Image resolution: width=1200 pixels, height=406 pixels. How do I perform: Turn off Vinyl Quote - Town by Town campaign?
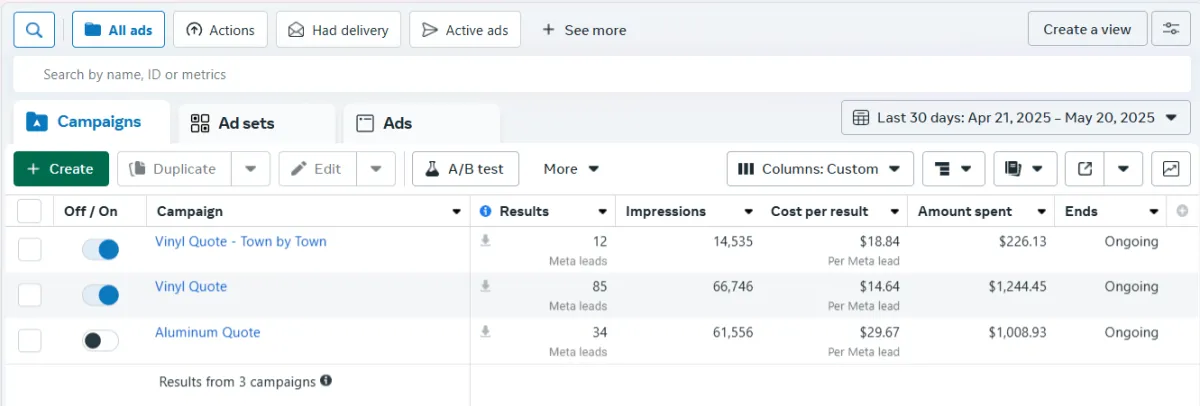[x=100, y=250]
